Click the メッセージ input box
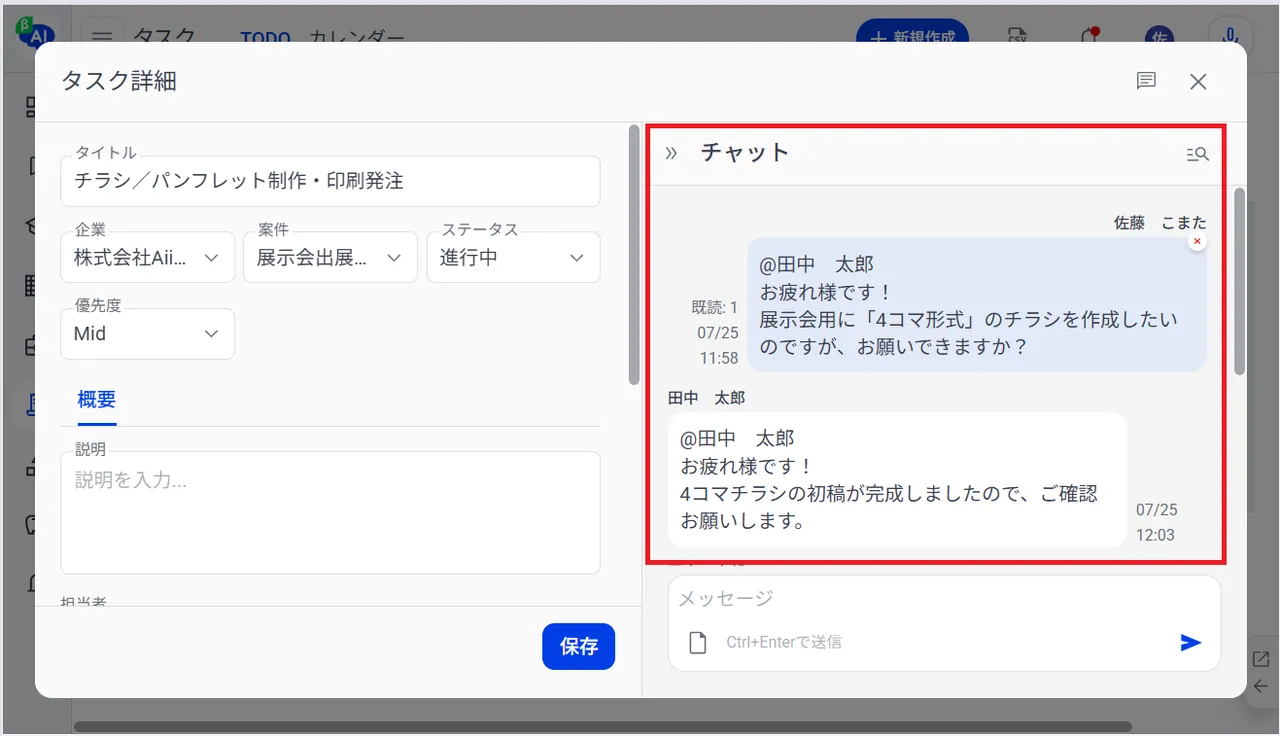Image resolution: width=1280 pixels, height=736 pixels. coord(944,599)
